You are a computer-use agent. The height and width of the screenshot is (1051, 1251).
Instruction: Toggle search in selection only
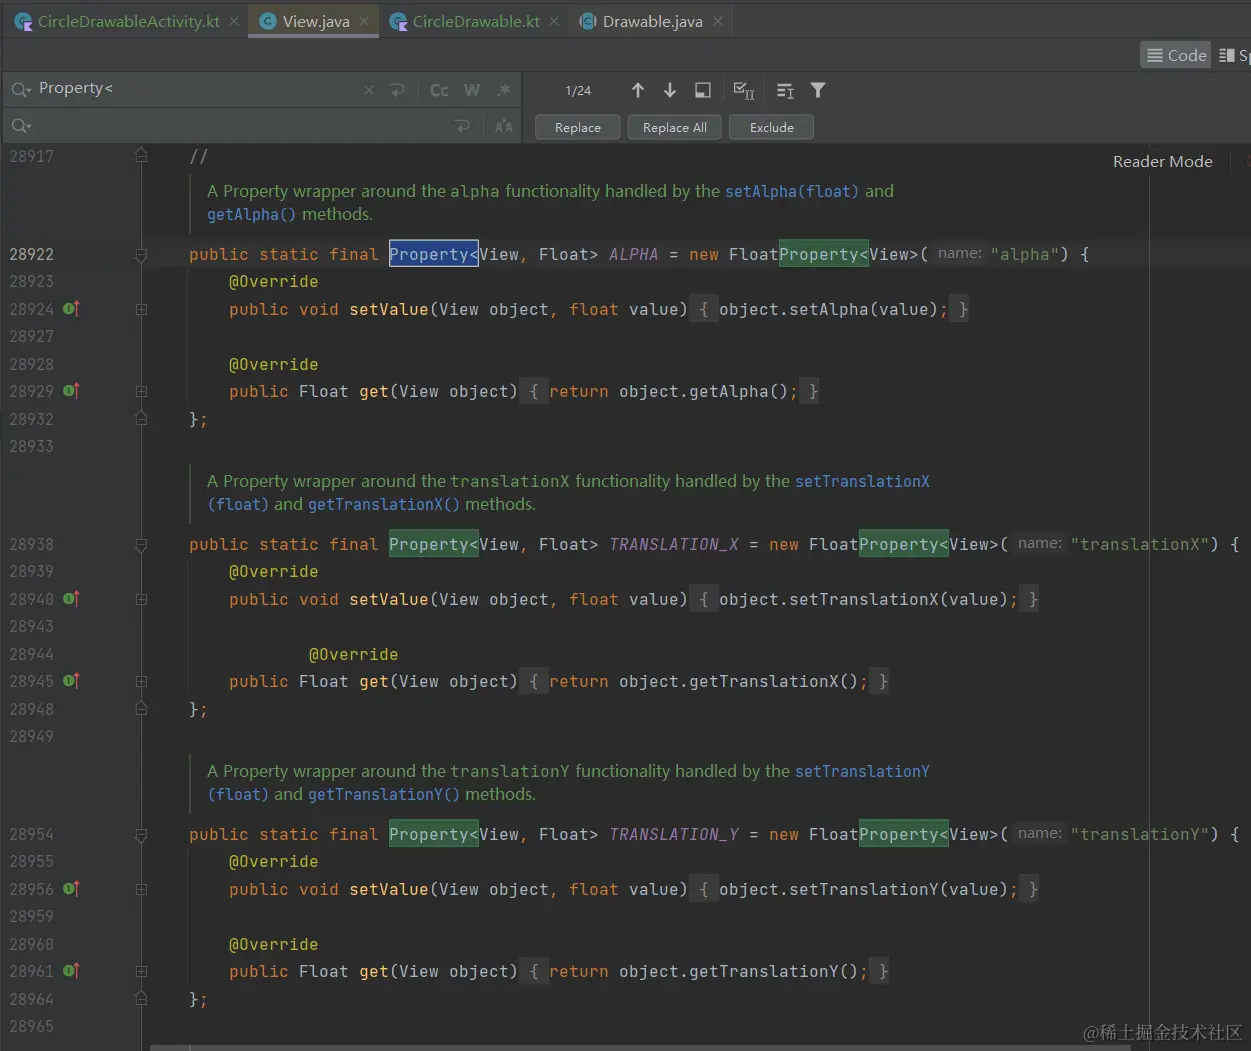(x=786, y=91)
